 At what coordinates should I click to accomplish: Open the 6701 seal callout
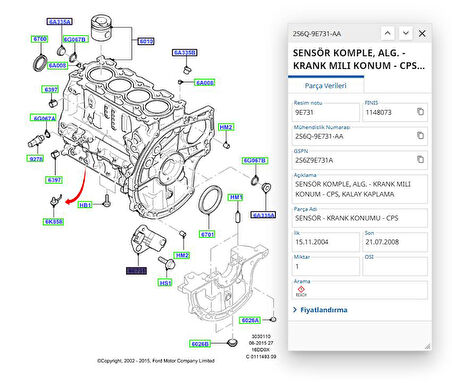[207, 234]
